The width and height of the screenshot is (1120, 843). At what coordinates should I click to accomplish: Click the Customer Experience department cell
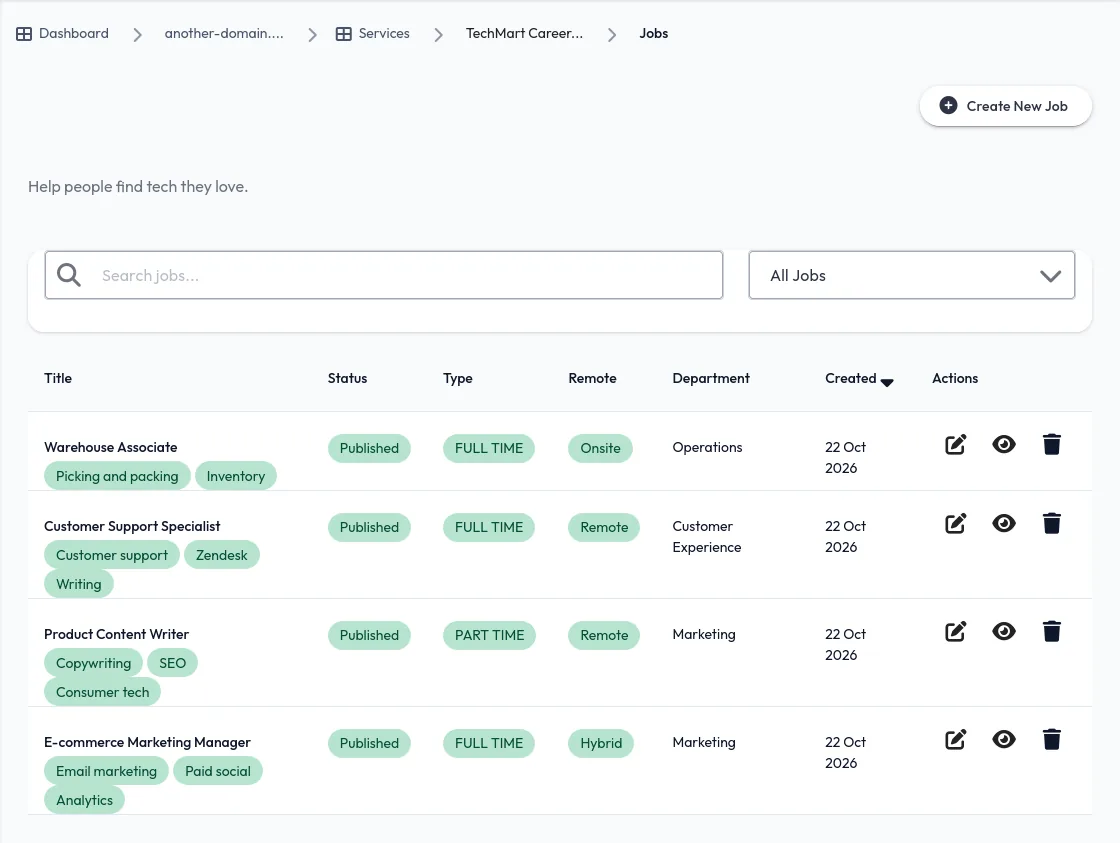pos(706,537)
